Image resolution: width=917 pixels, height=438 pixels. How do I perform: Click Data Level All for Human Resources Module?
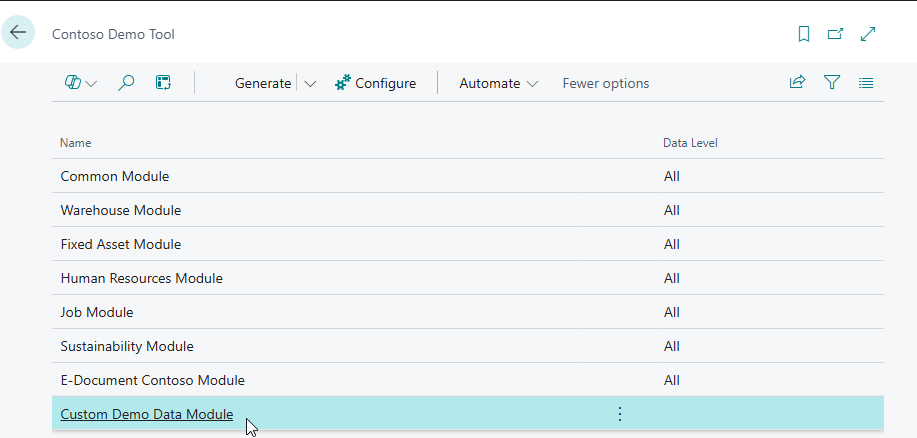click(x=671, y=278)
